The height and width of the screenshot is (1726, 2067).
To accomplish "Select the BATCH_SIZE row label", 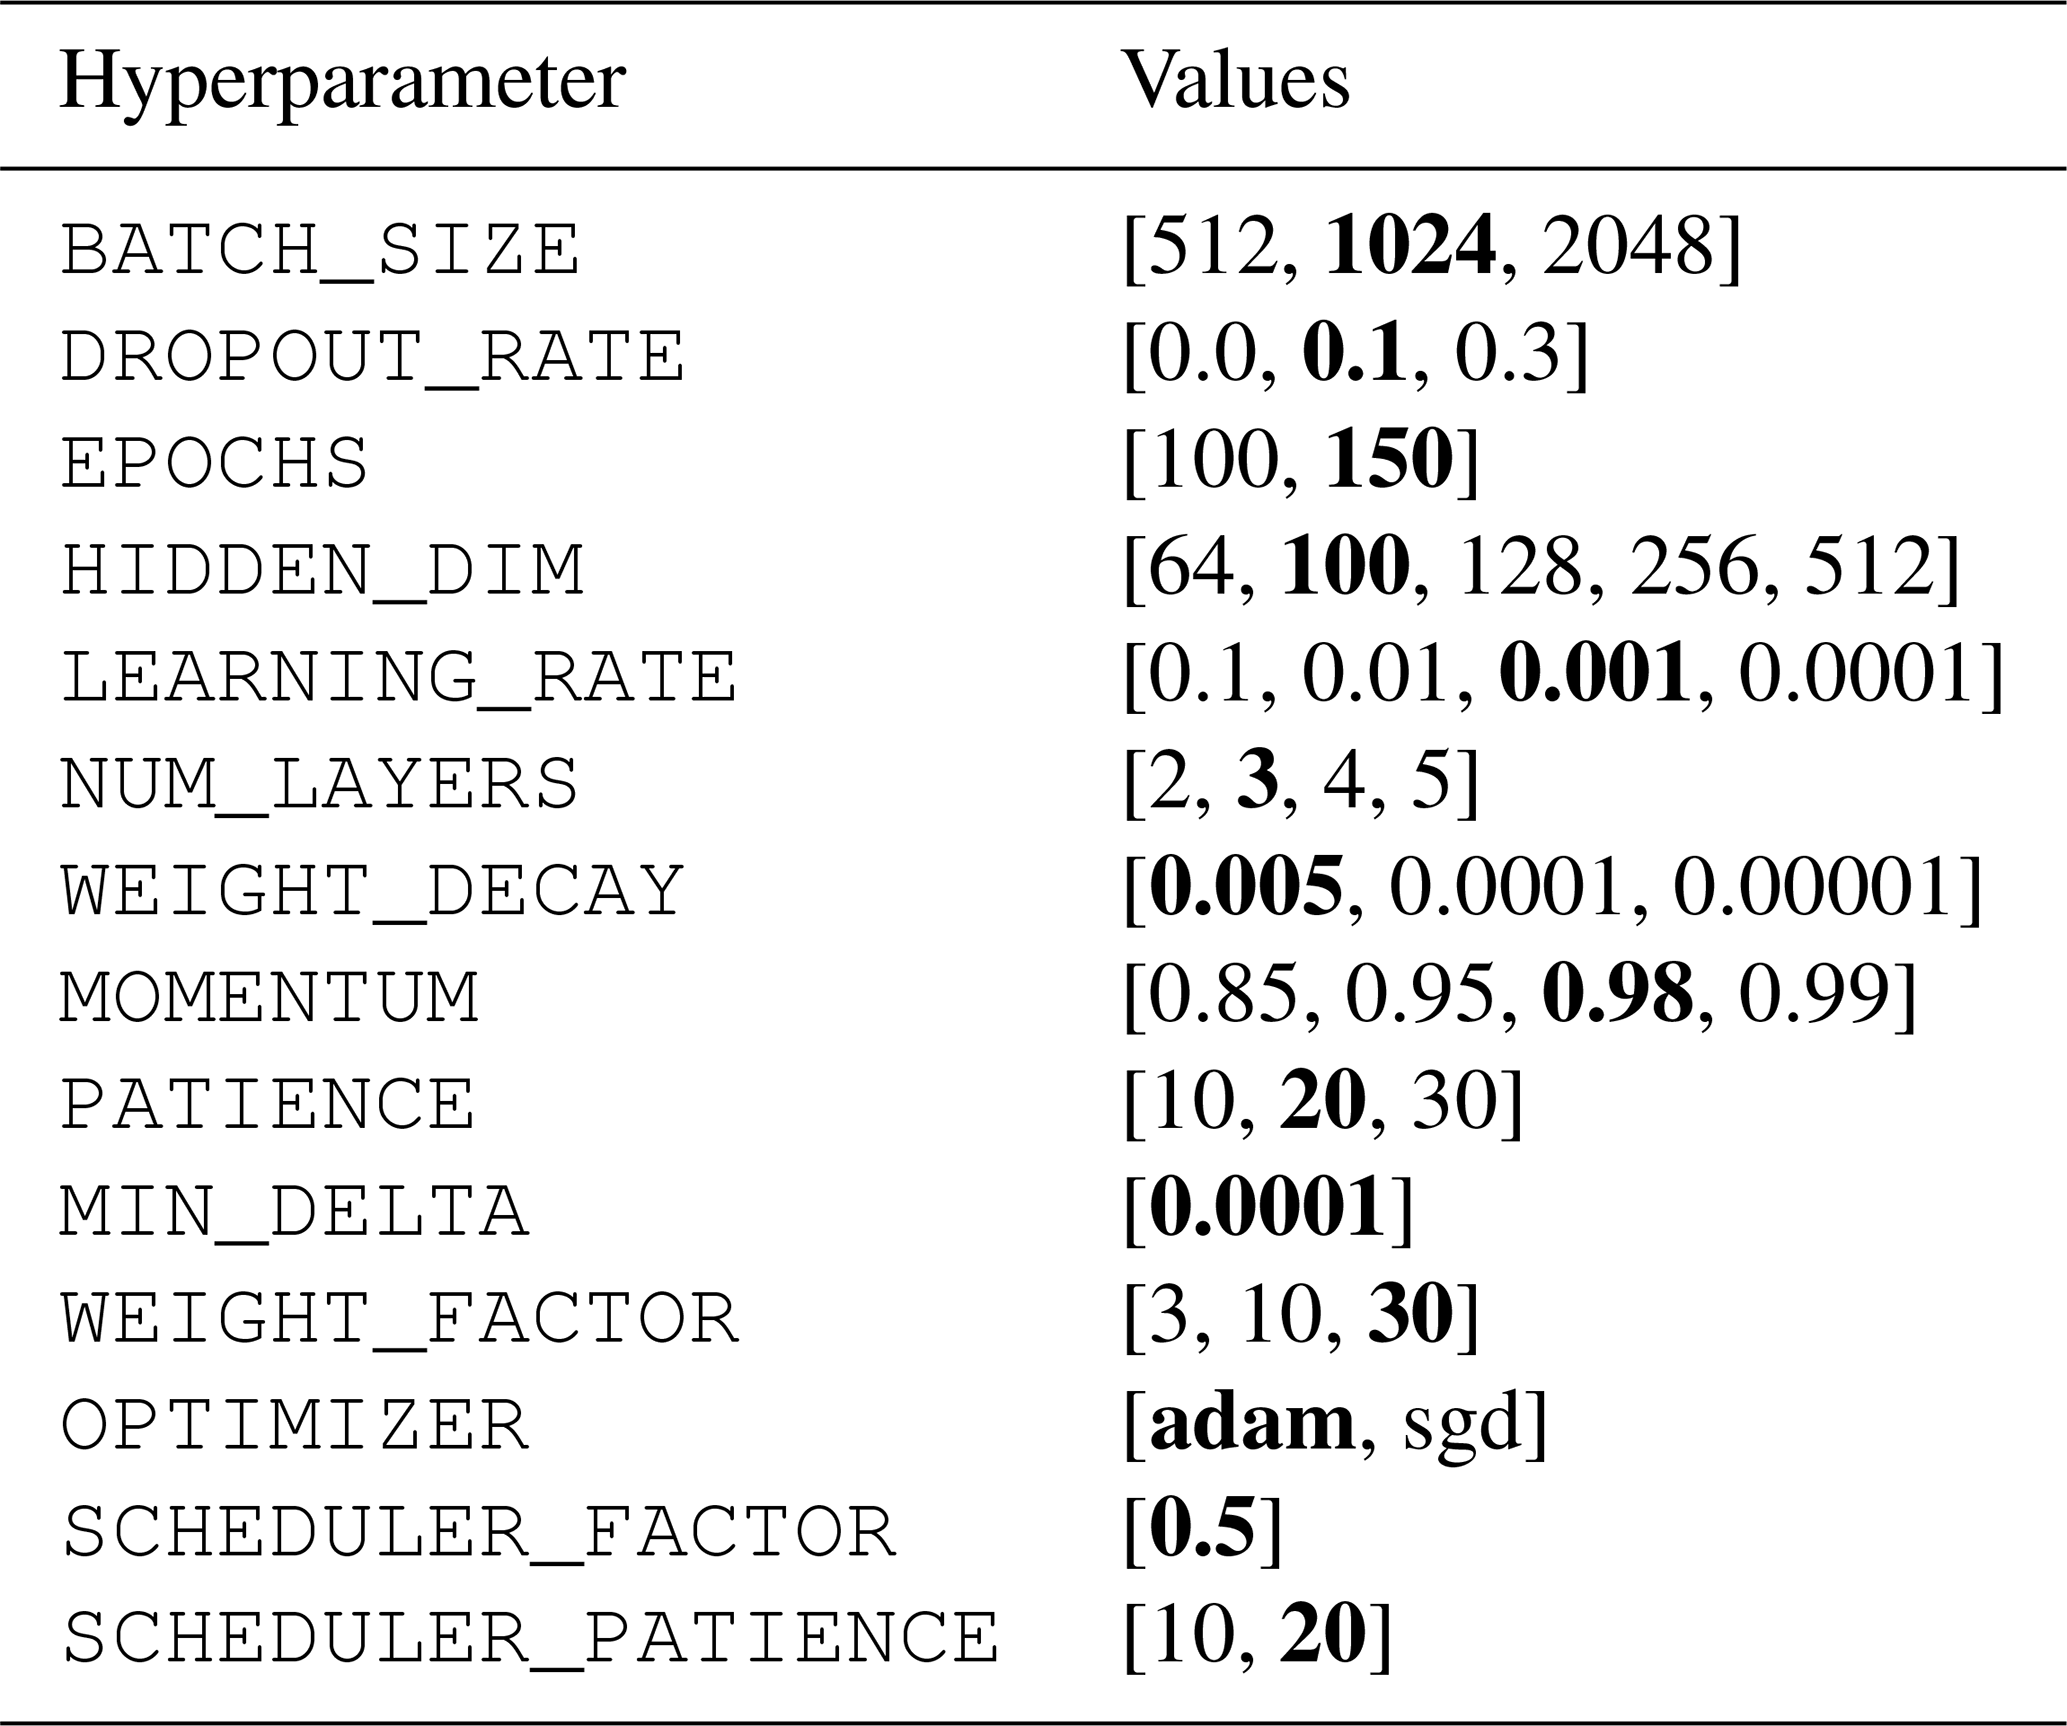I will click(x=320, y=250).
